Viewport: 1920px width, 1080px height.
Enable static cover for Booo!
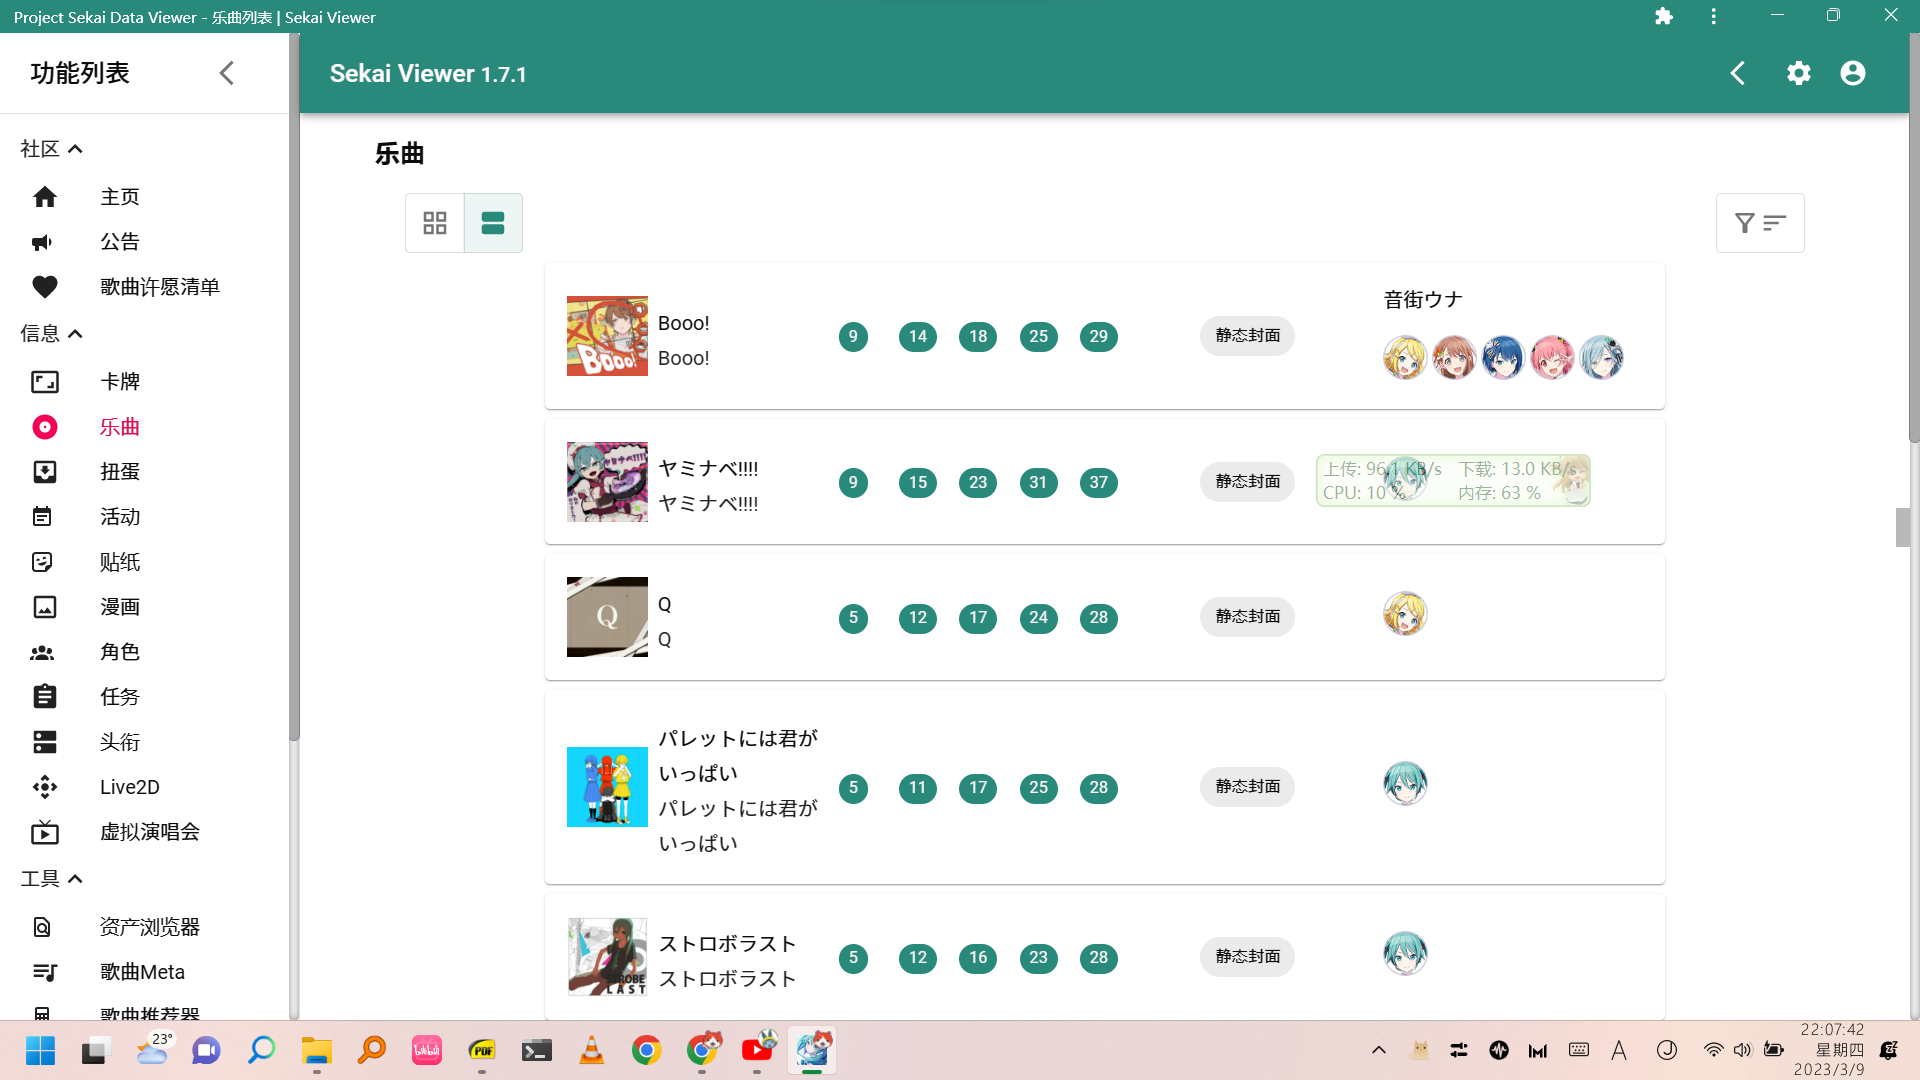point(1246,336)
